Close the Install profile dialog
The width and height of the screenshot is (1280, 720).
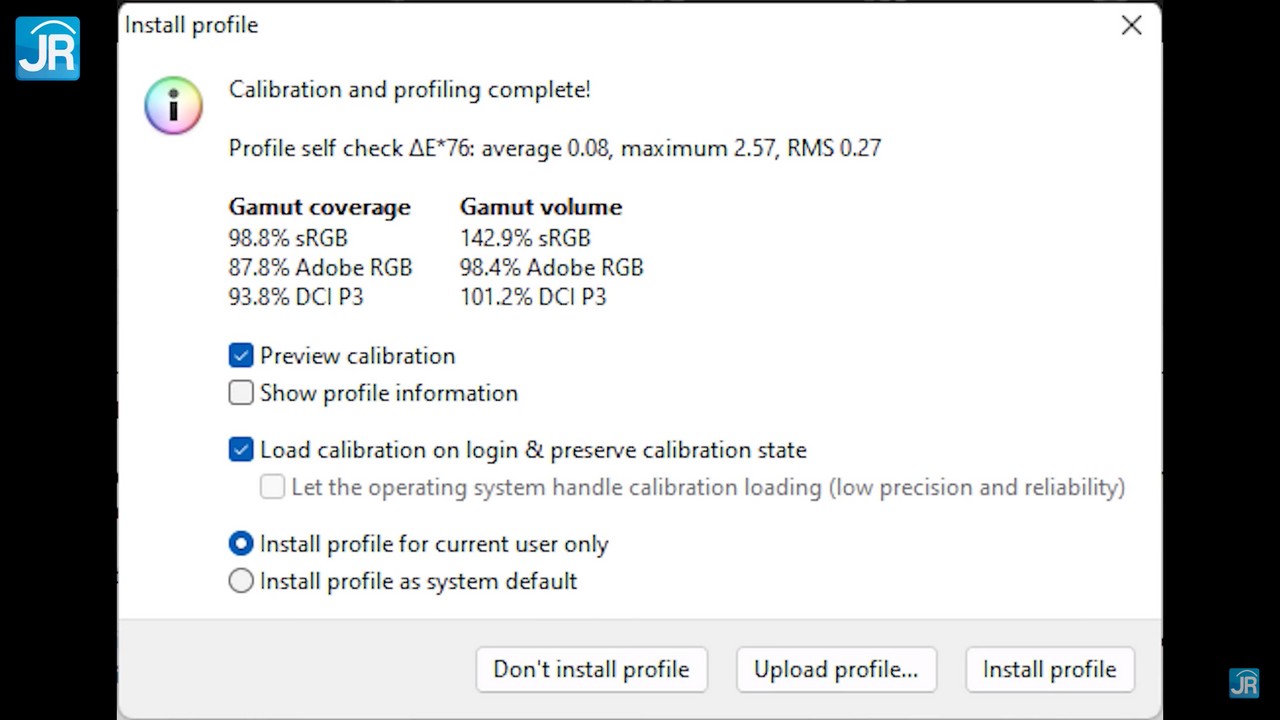pyautogui.click(x=1131, y=25)
